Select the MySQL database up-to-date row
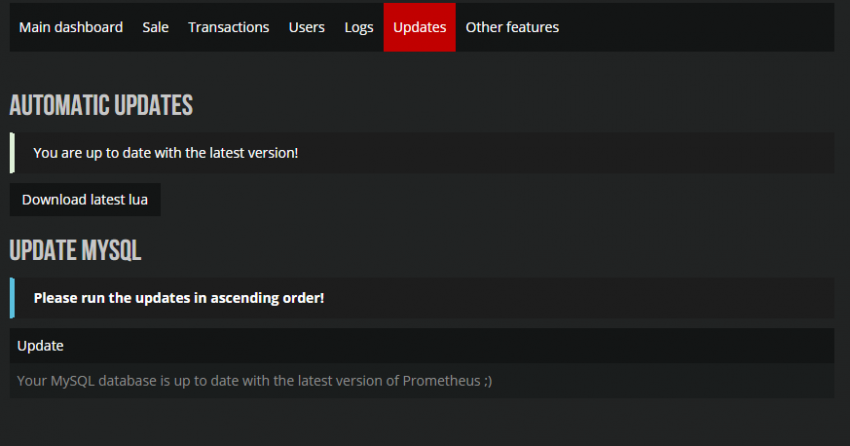 click(x=254, y=381)
